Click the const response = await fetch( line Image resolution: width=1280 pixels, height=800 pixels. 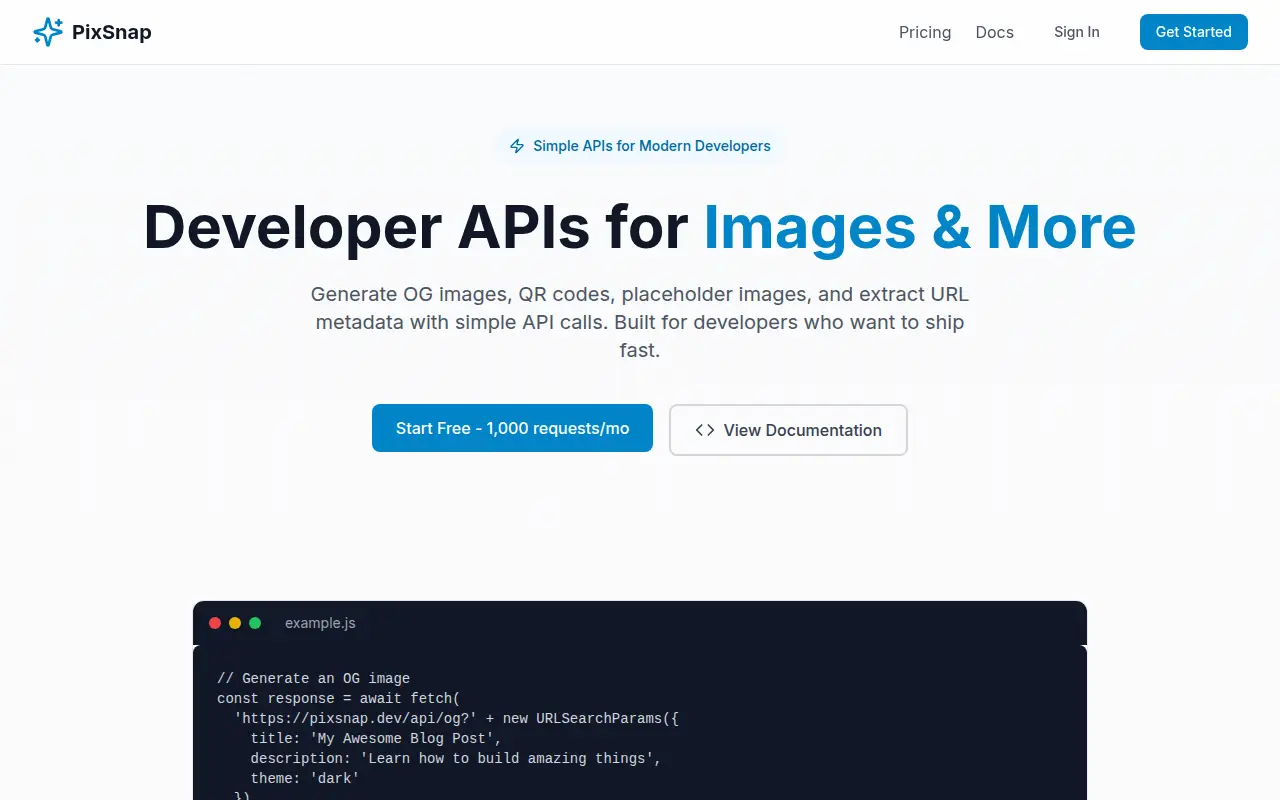(338, 698)
